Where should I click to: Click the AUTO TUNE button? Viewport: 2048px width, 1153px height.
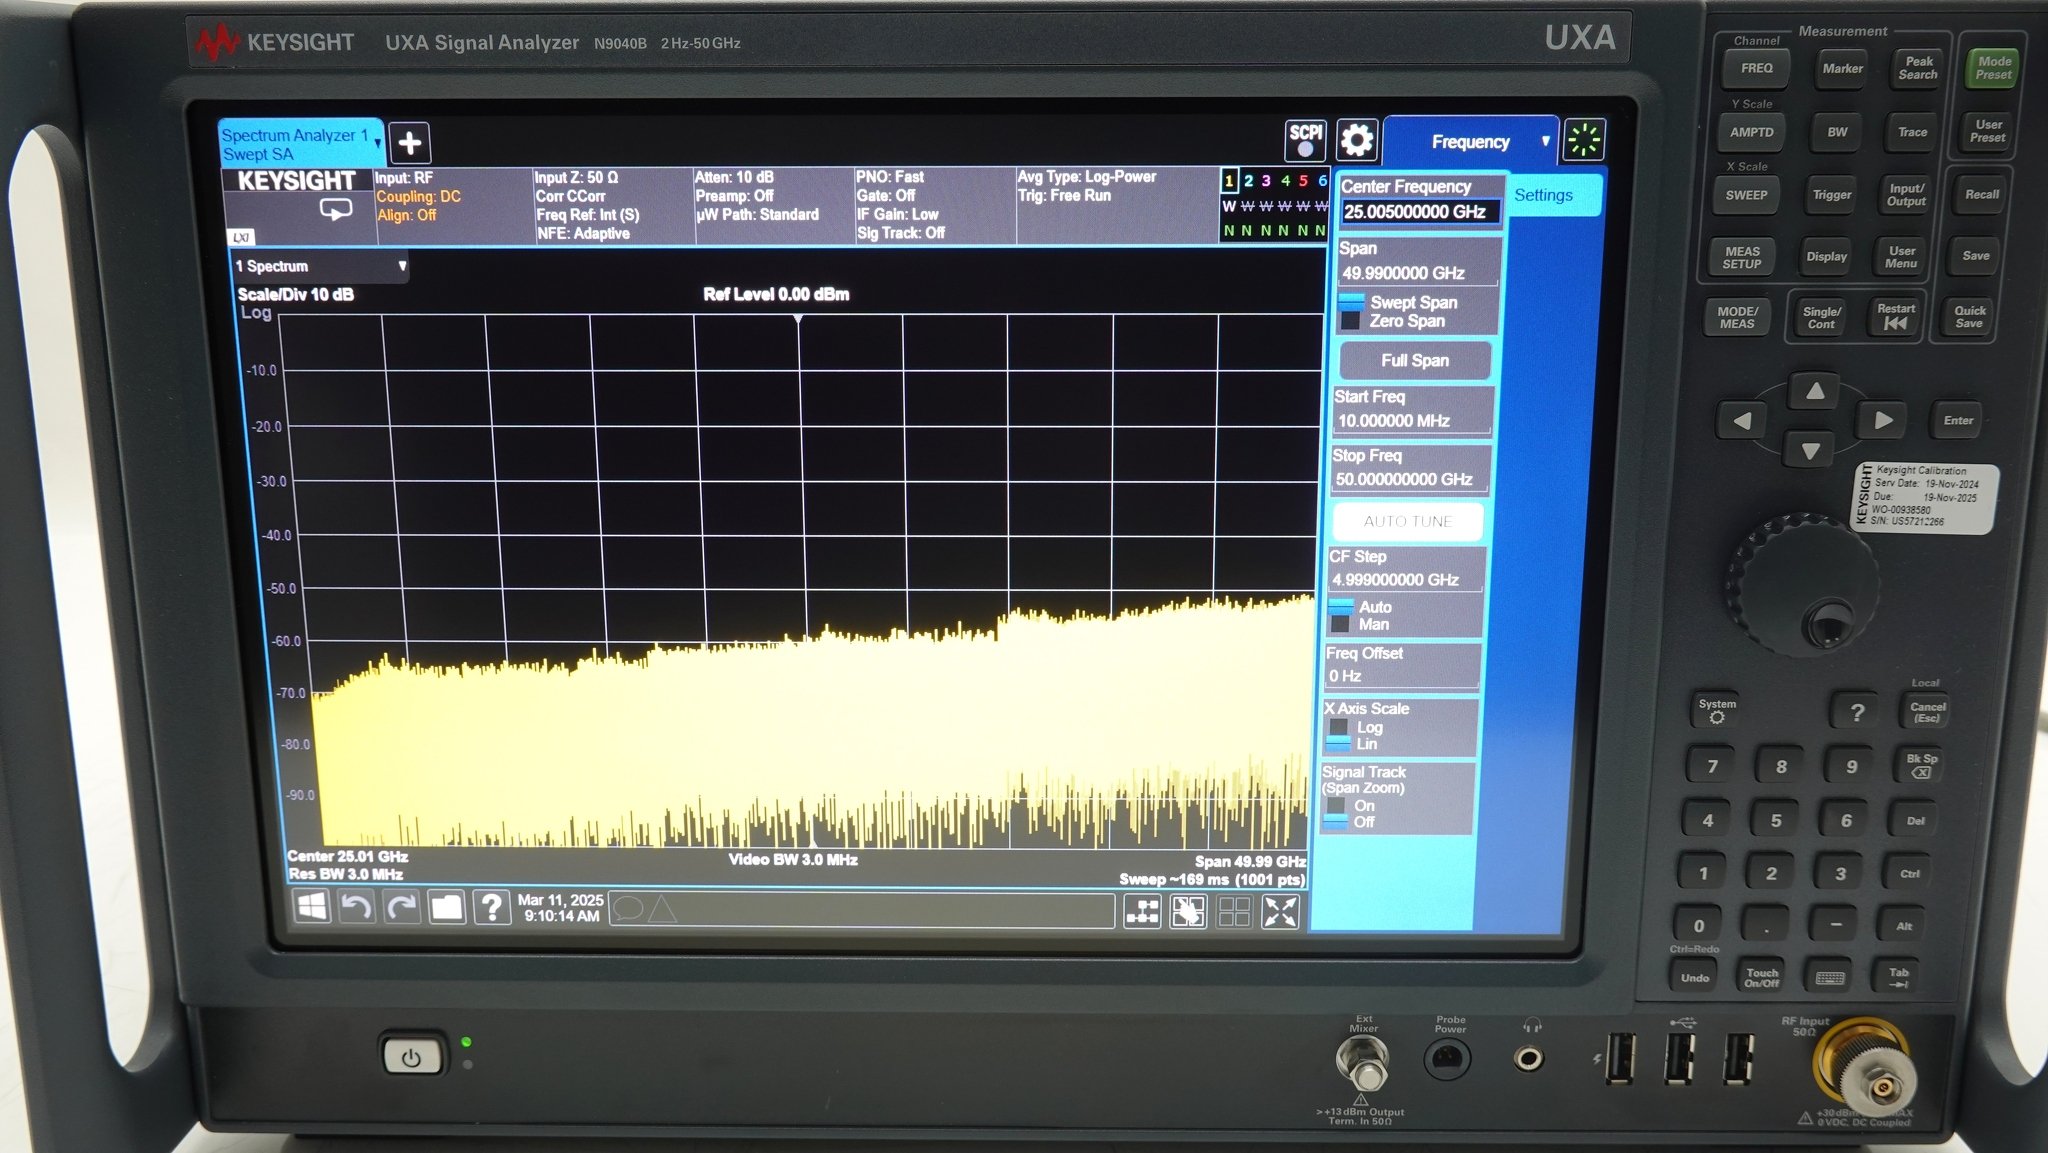tap(1408, 521)
